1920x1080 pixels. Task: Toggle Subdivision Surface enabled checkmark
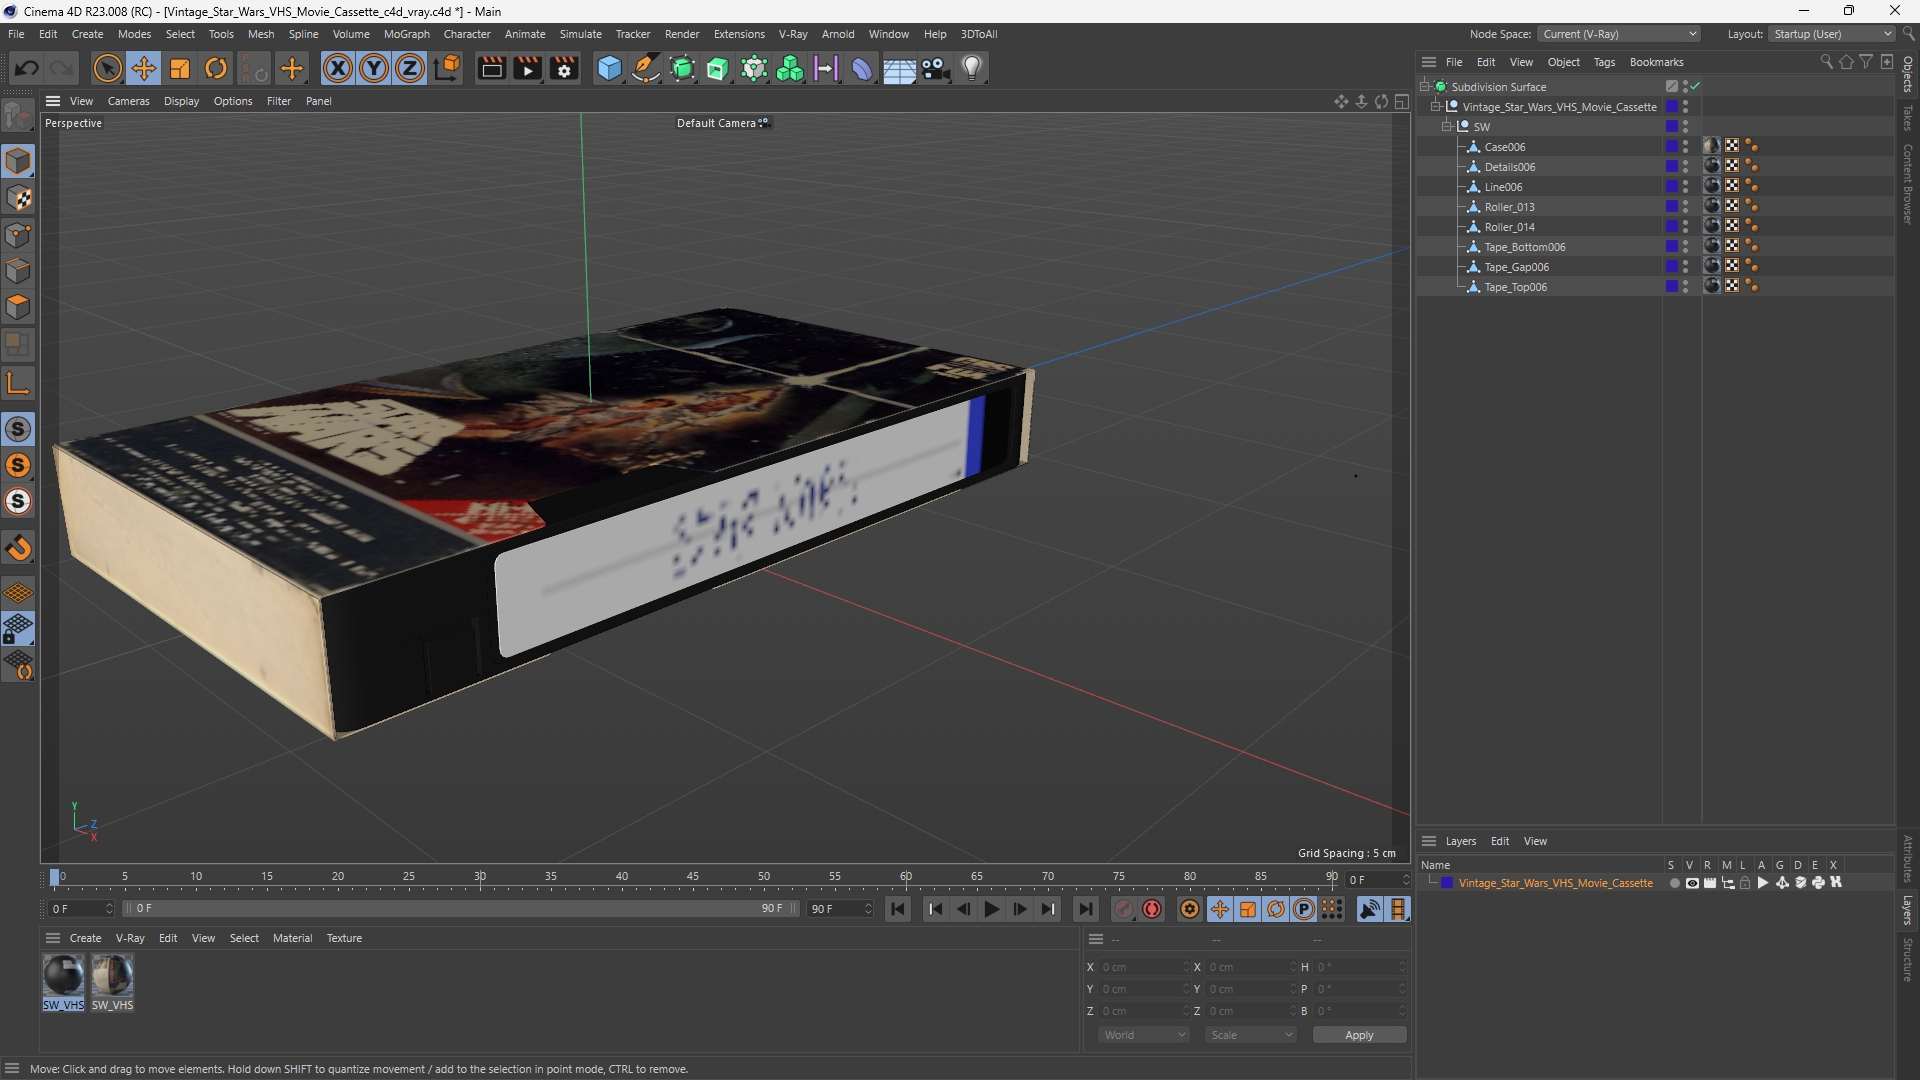point(1695,87)
